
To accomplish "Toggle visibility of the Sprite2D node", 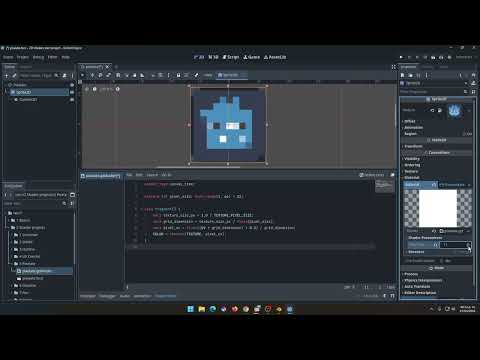I will (x=72, y=92).
